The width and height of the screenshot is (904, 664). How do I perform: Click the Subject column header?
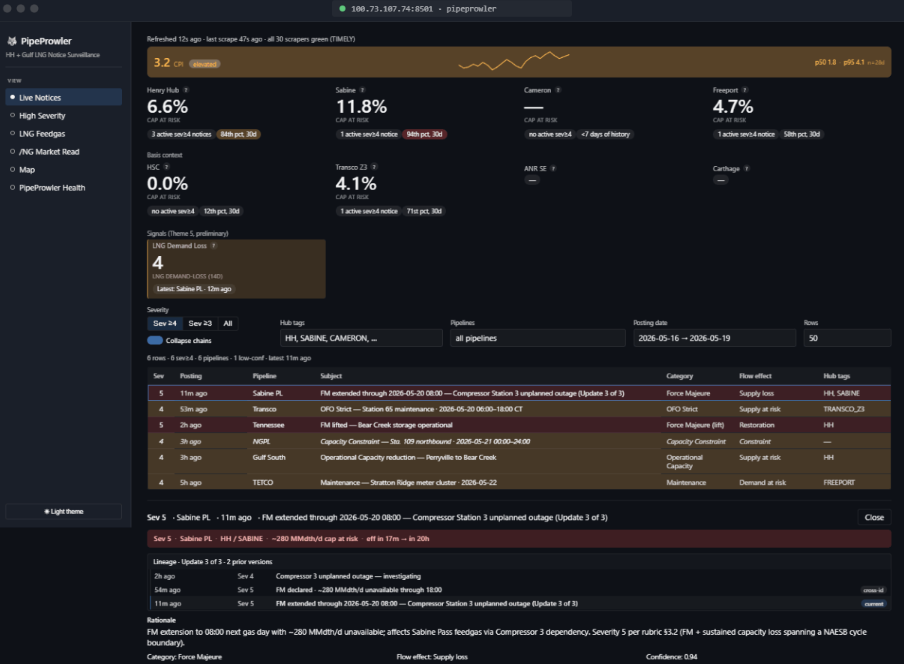[x=331, y=376]
